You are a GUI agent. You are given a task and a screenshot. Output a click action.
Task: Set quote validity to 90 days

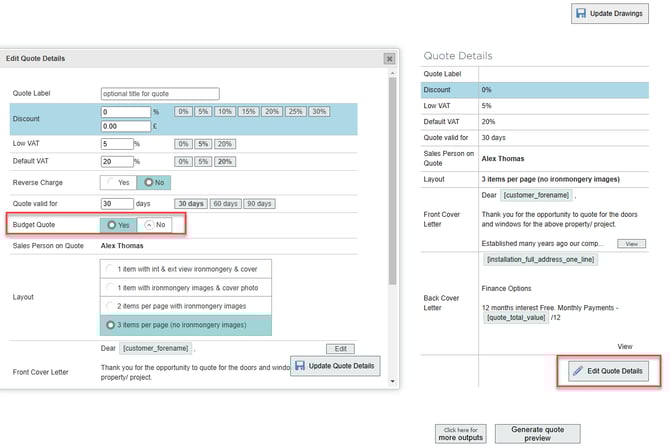pyautogui.click(x=258, y=203)
